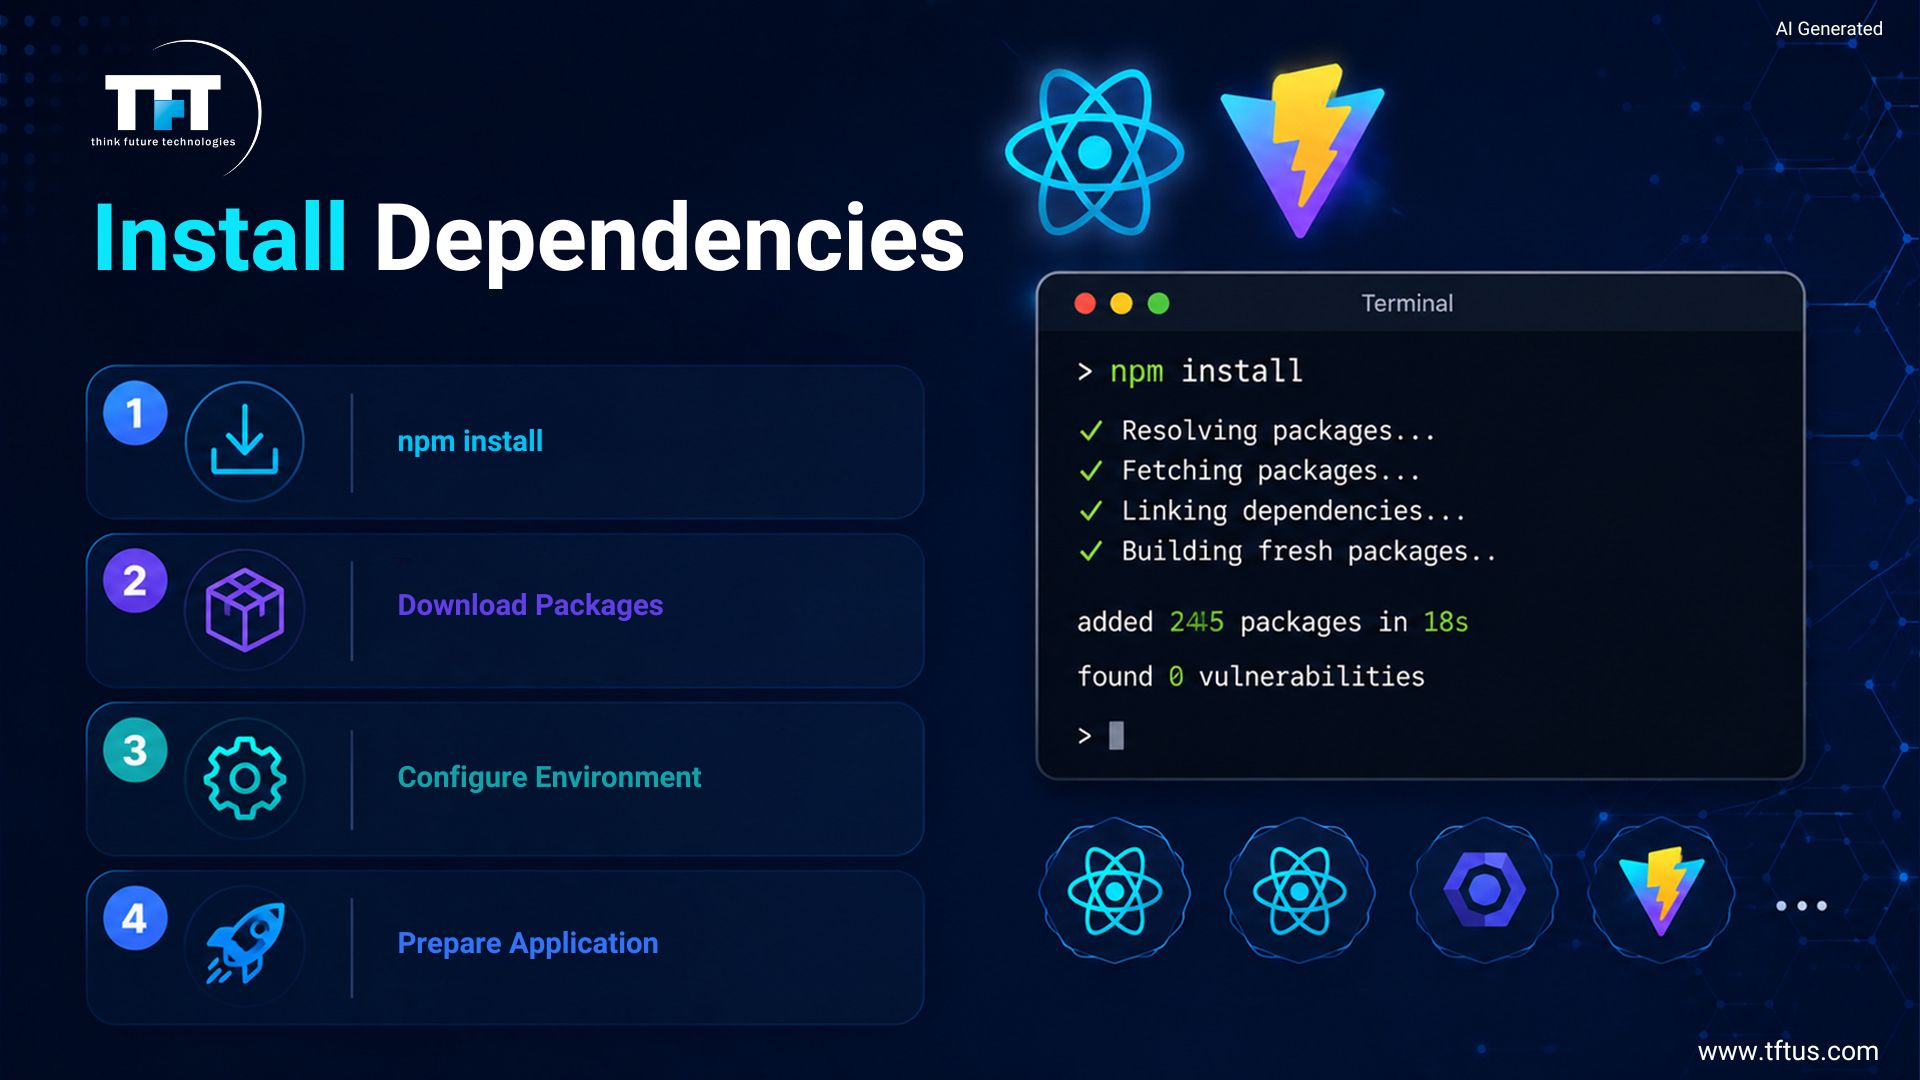Click the 'Install Dependencies' heading
The height and width of the screenshot is (1080, 1920).
click(x=529, y=238)
